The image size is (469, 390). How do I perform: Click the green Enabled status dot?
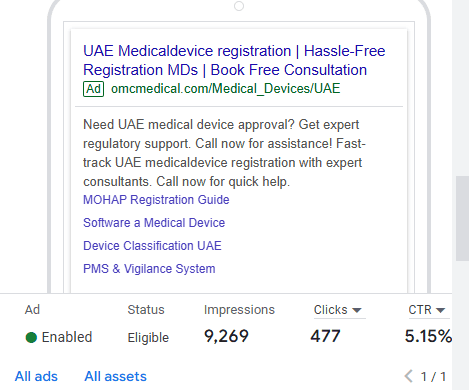tap(31, 337)
